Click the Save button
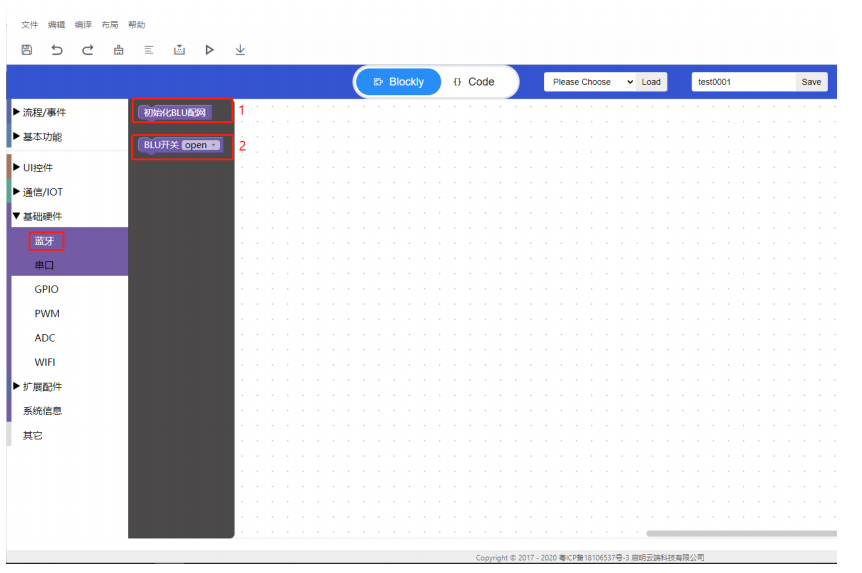Image resolution: width=862 pixels, height=573 pixels. pos(811,82)
